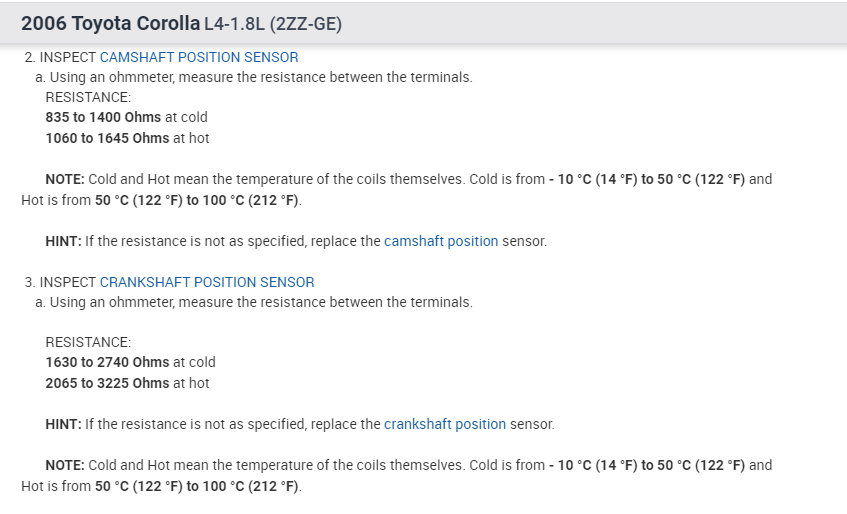Click the '1630 to 2740 Ohms' cold value
This screenshot has width=847, height=514.
[x=107, y=362]
